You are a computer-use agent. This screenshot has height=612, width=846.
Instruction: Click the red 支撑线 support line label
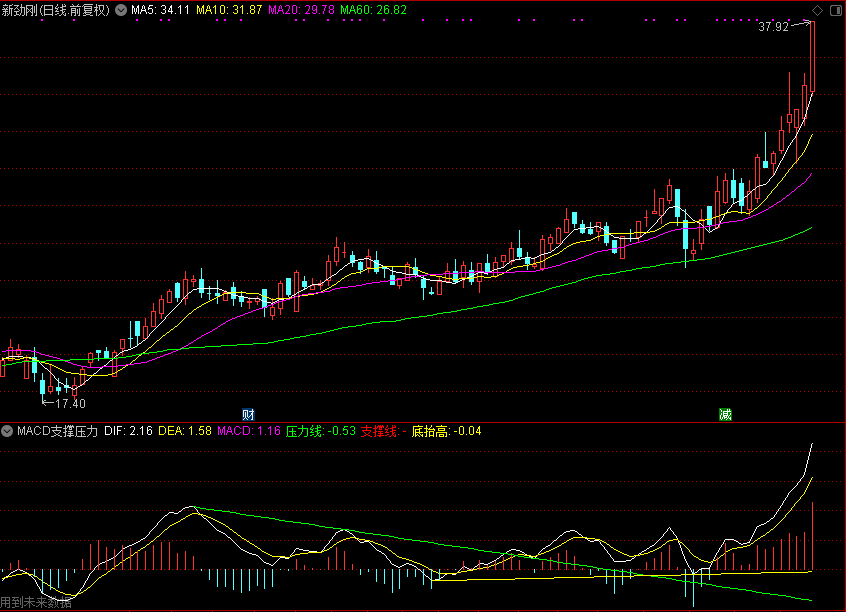[382, 432]
